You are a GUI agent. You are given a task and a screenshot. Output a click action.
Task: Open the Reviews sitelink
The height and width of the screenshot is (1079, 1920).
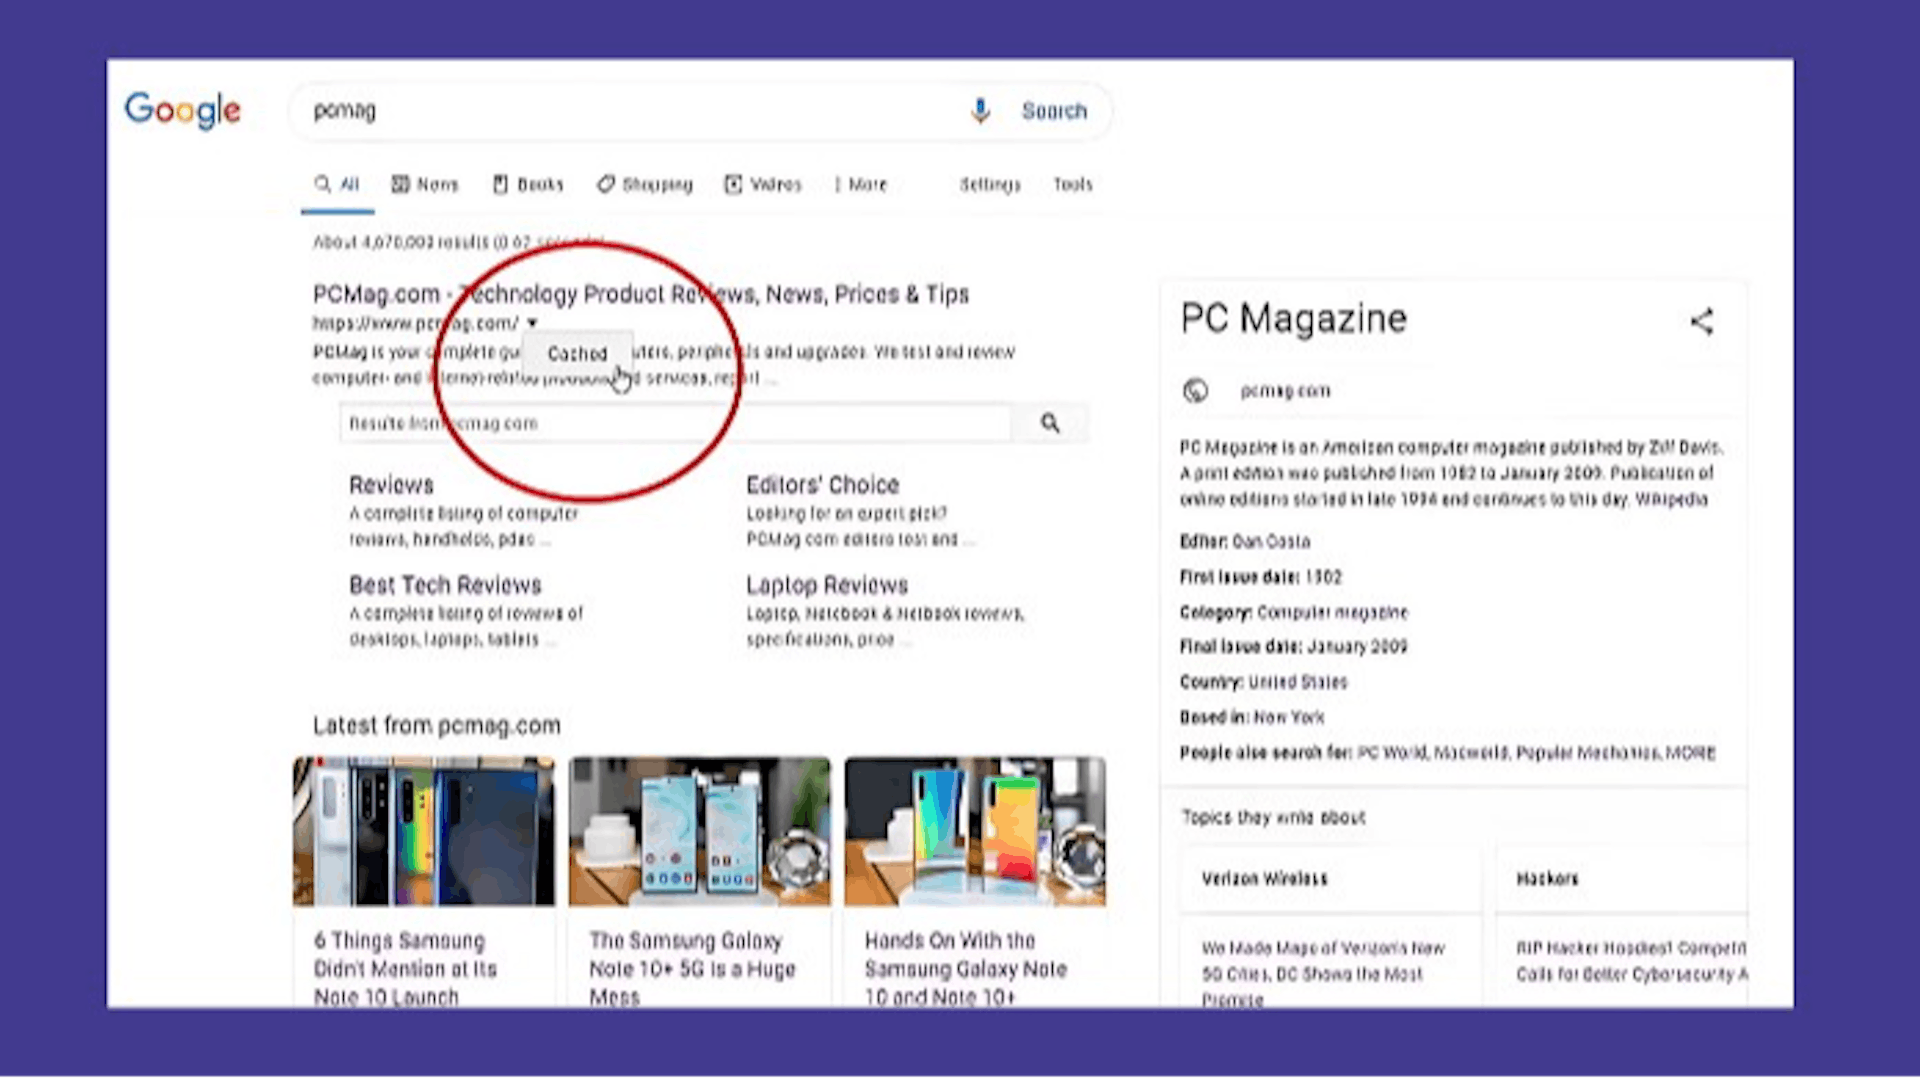coord(391,485)
